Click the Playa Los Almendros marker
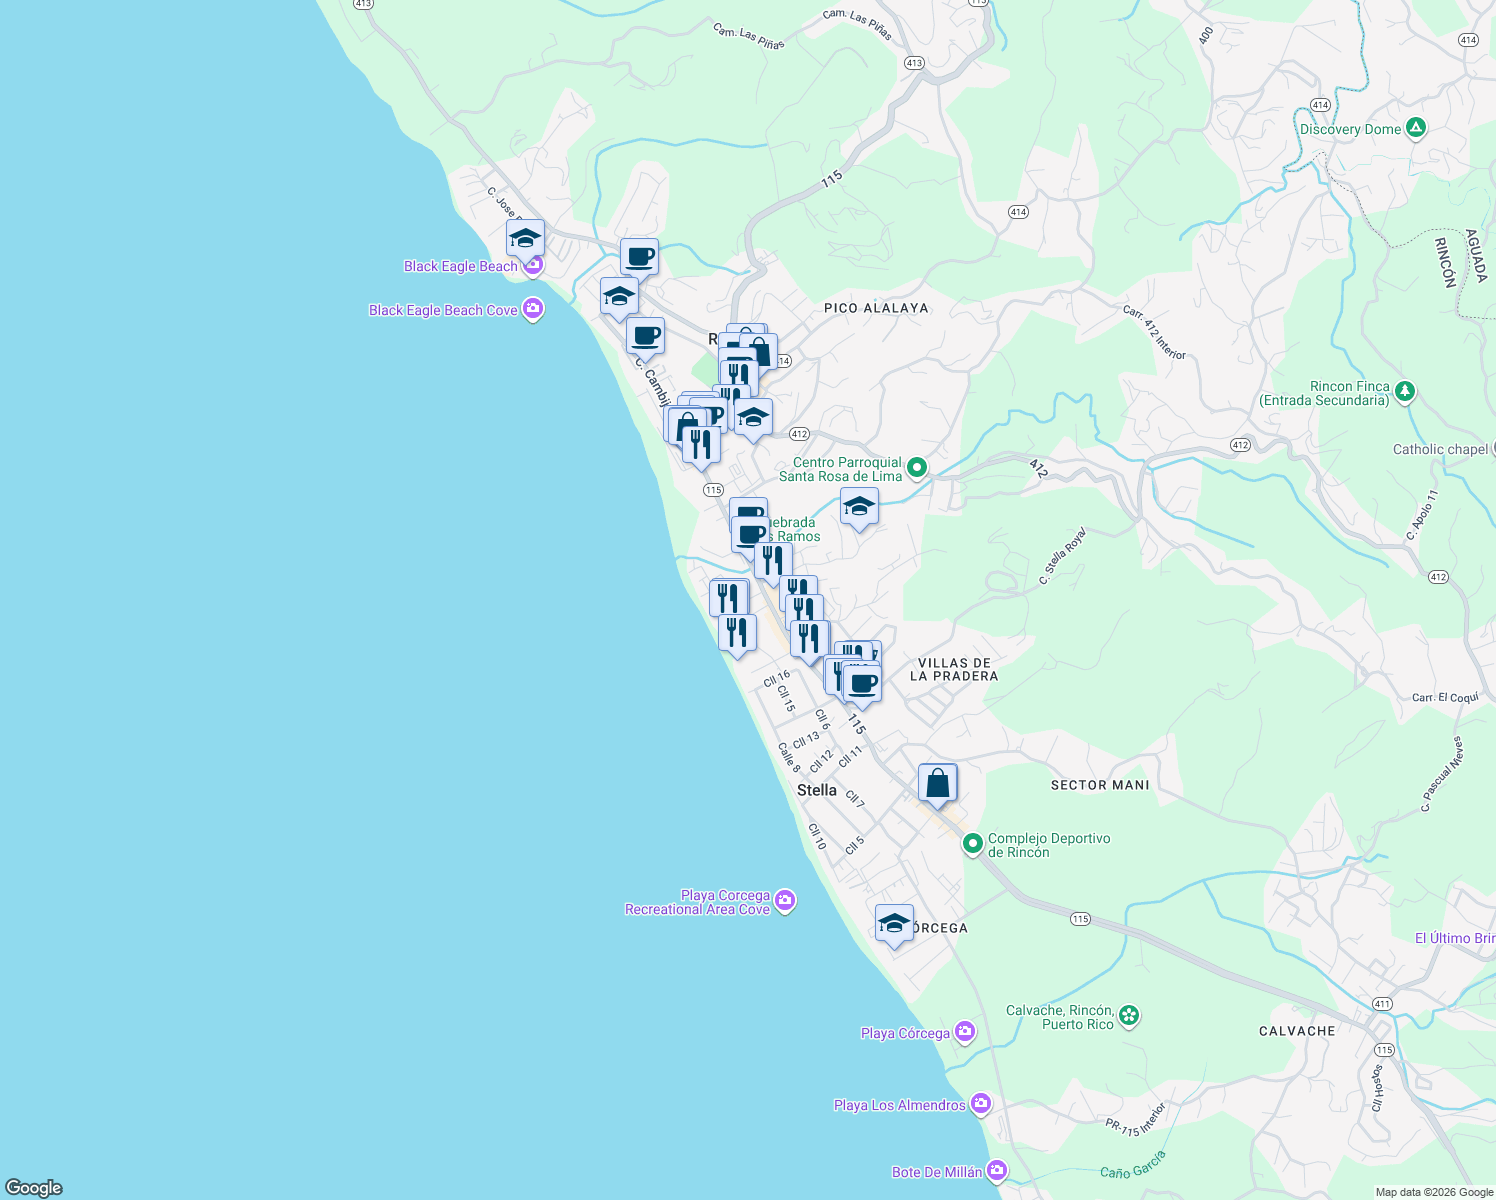Image resolution: width=1496 pixels, height=1200 pixels. pos(981,1102)
